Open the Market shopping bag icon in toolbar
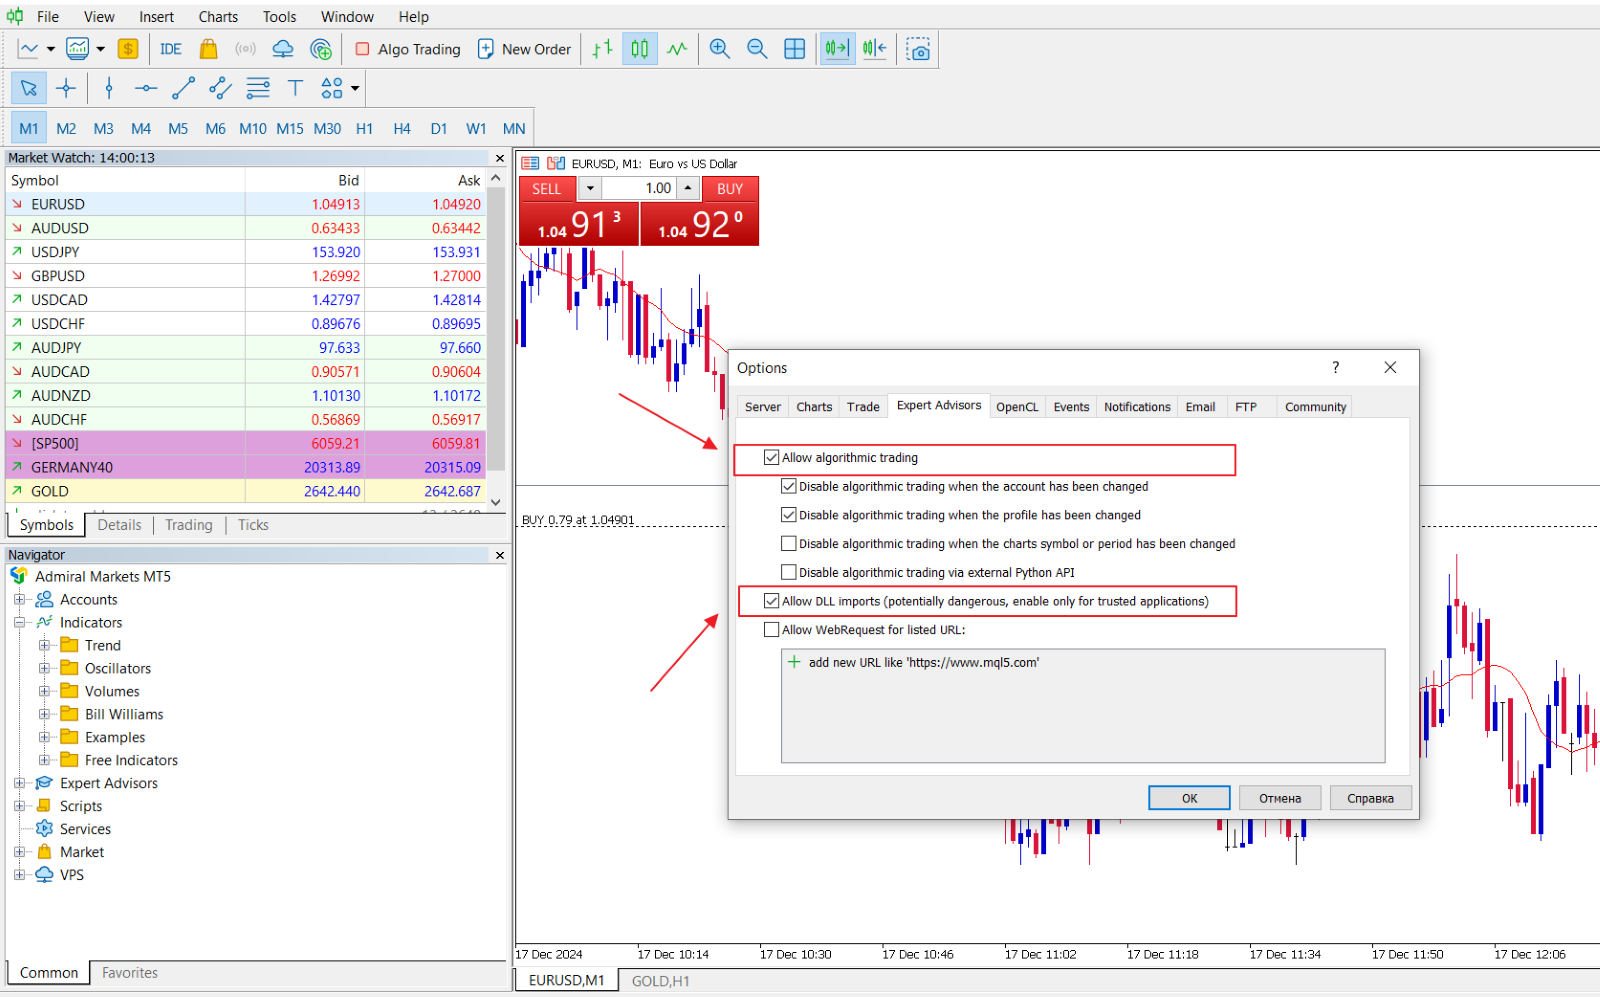The height and width of the screenshot is (997, 1600). pos(208,49)
